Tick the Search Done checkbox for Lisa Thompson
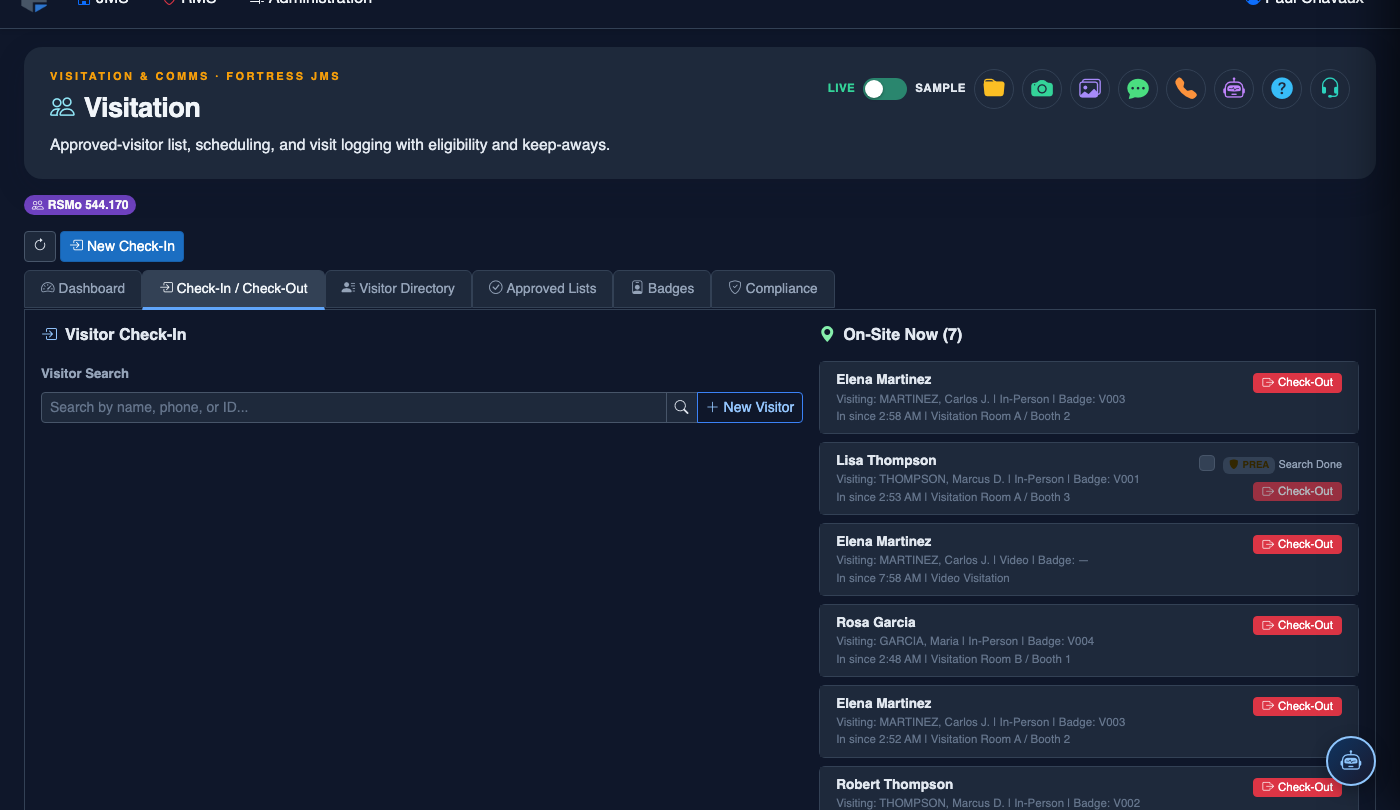 pyautogui.click(x=1207, y=463)
